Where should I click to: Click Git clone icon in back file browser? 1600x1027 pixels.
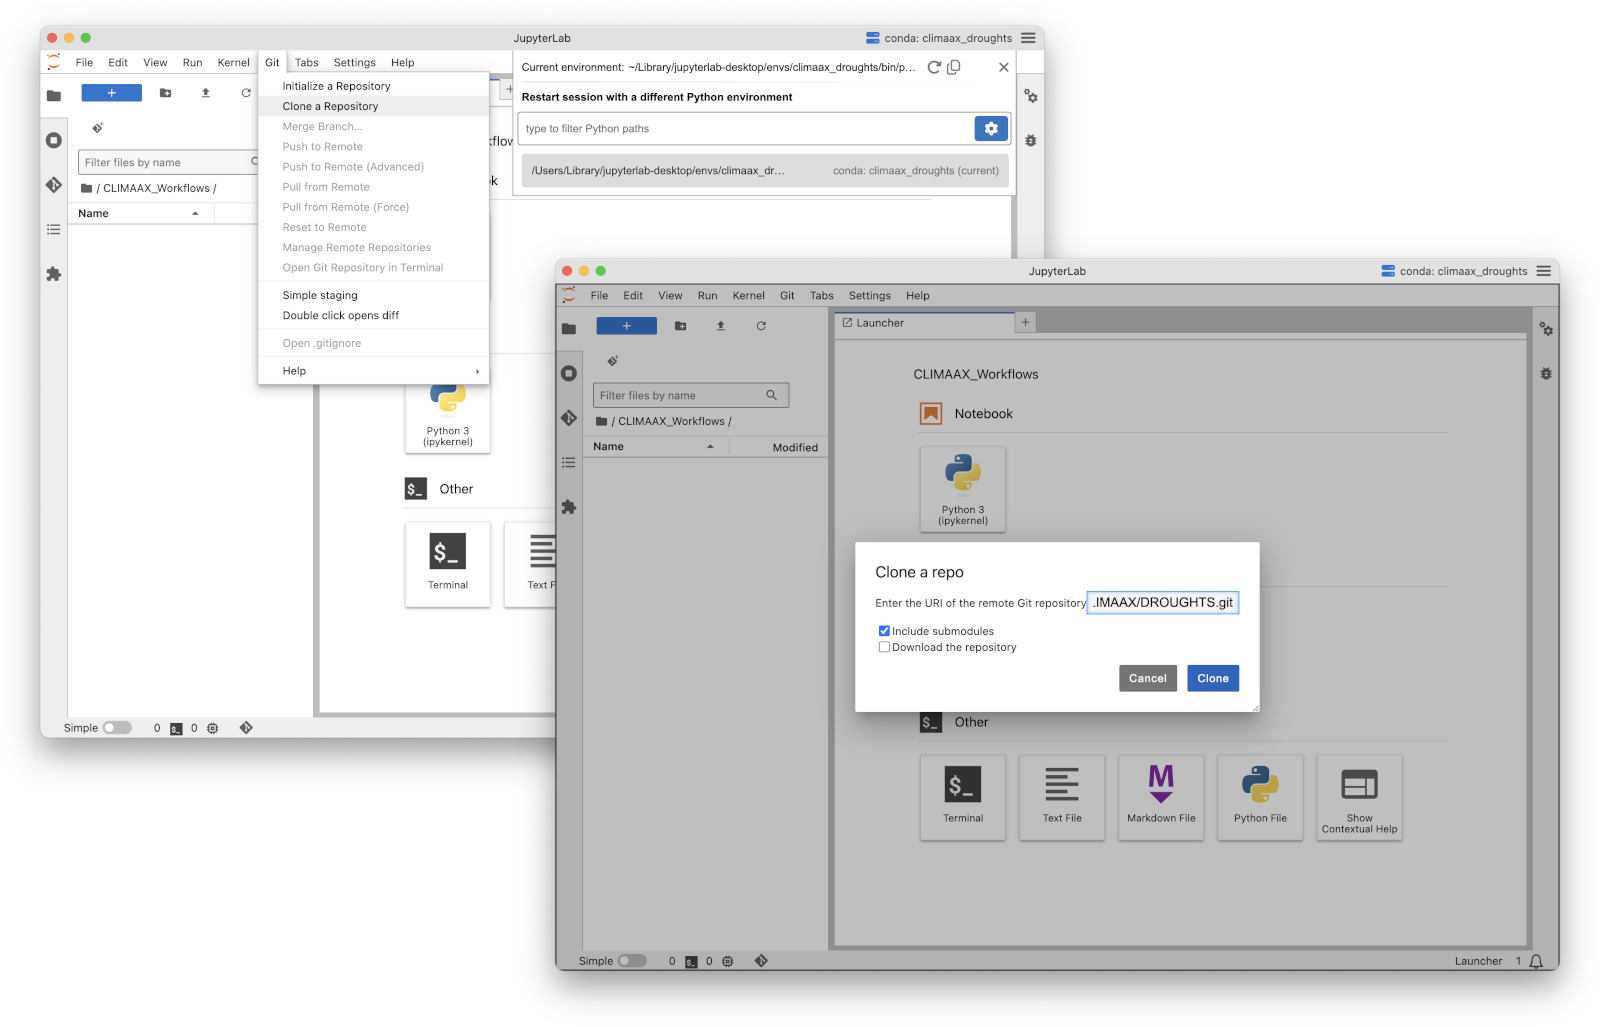tap(97, 128)
